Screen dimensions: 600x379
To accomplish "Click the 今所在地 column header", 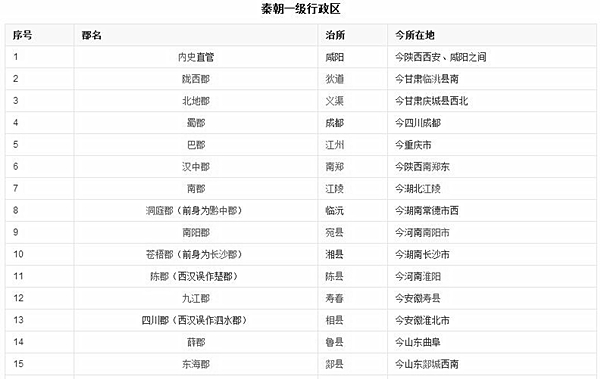I will (415, 35).
